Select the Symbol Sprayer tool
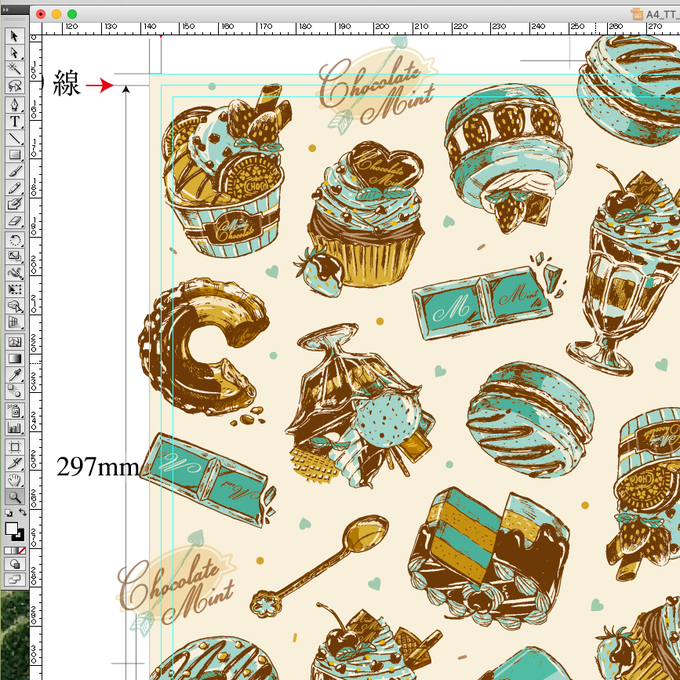 (14, 410)
